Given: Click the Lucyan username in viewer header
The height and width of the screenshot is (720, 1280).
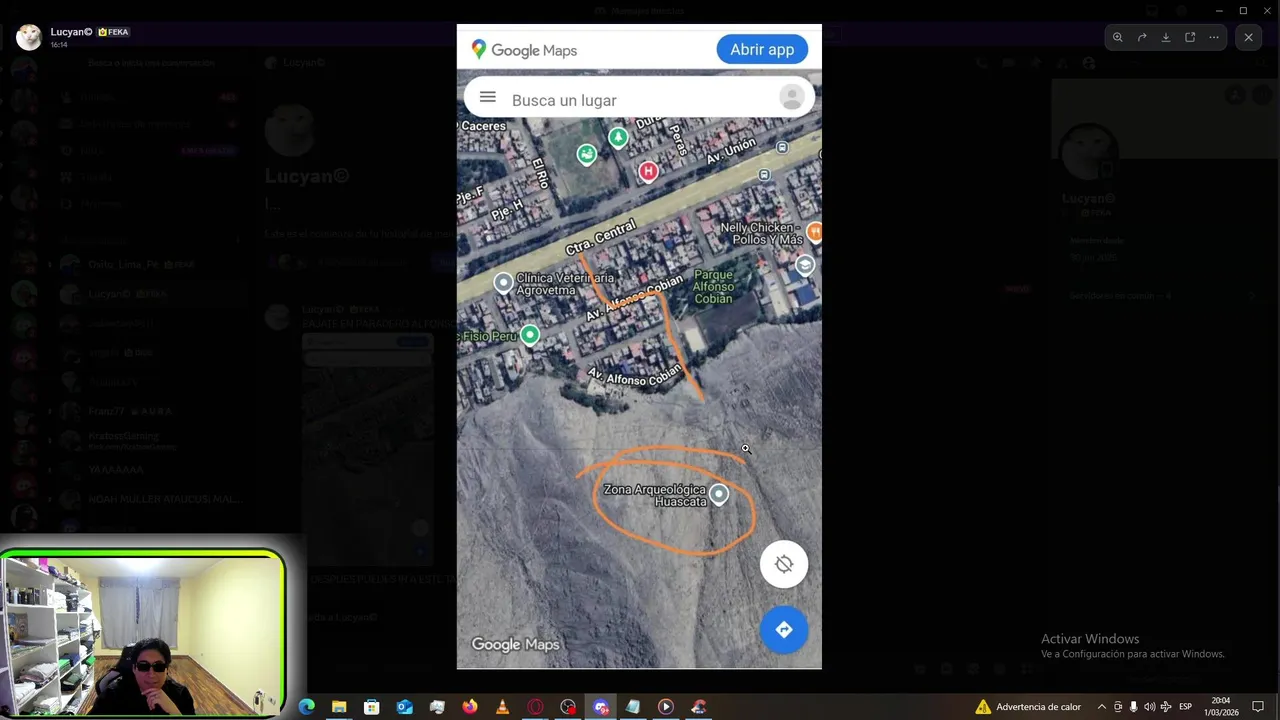Looking at the screenshot, I should pyautogui.click(x=72, y=32).
